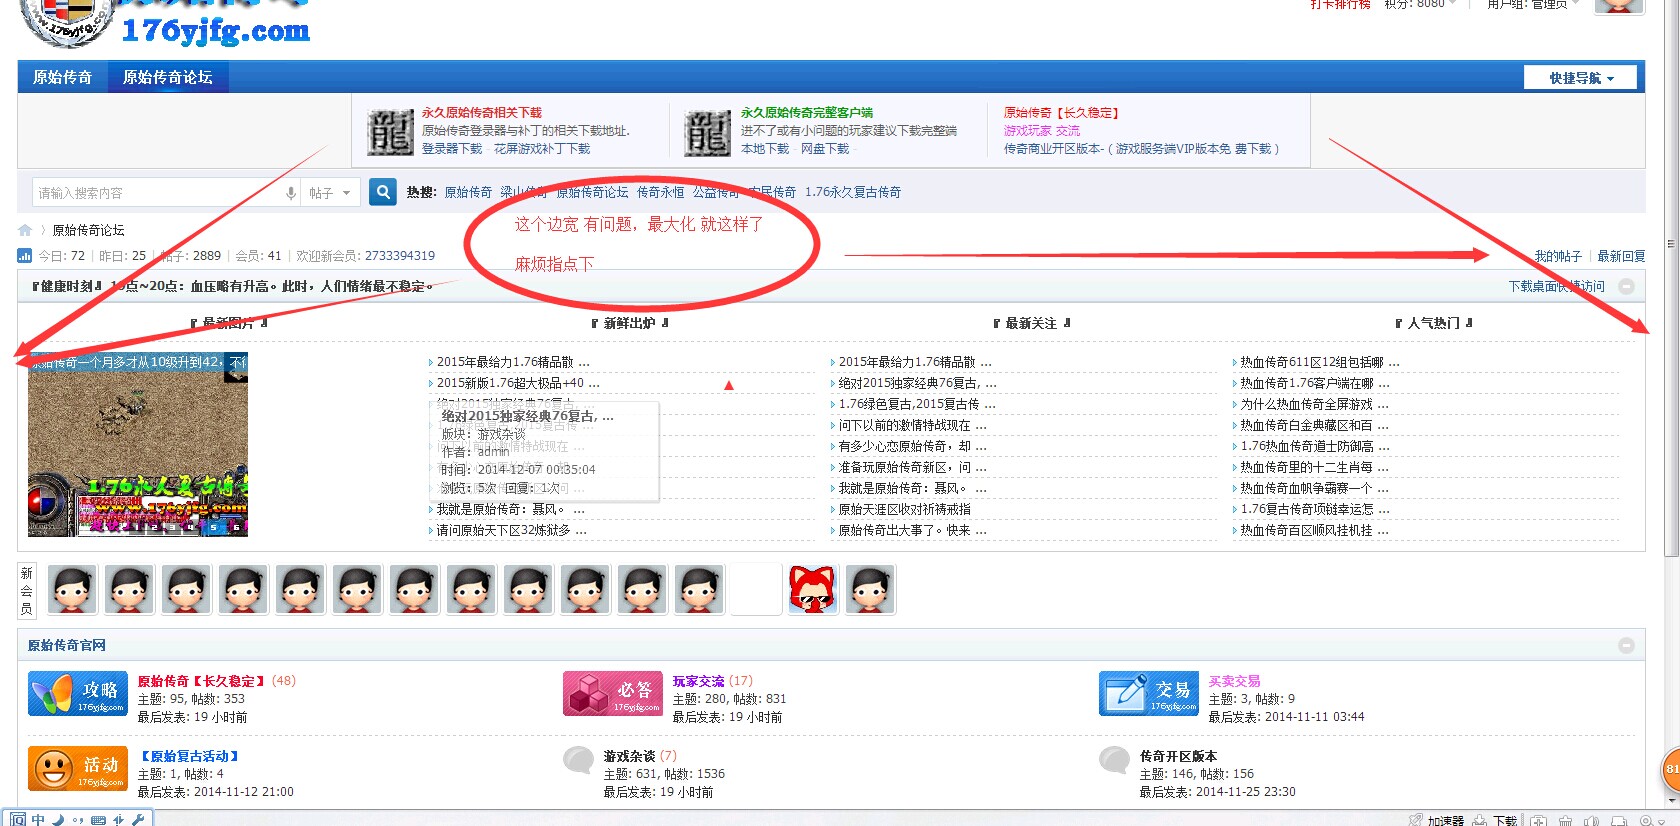Image resolution: width=1680 pixels, height=826 pixels.
Task: Open 请问原始天下区32炼狱多 post
Action: click(x=512, y=530)
